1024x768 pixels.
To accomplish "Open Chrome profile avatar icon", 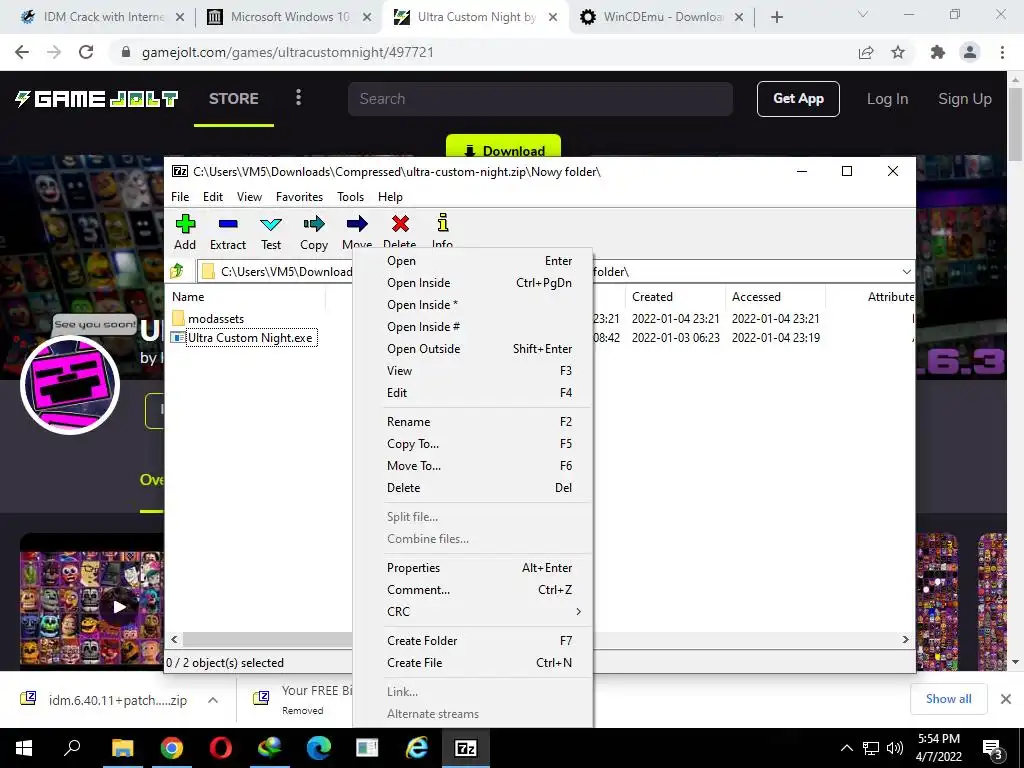I will (x=970, y=52).
